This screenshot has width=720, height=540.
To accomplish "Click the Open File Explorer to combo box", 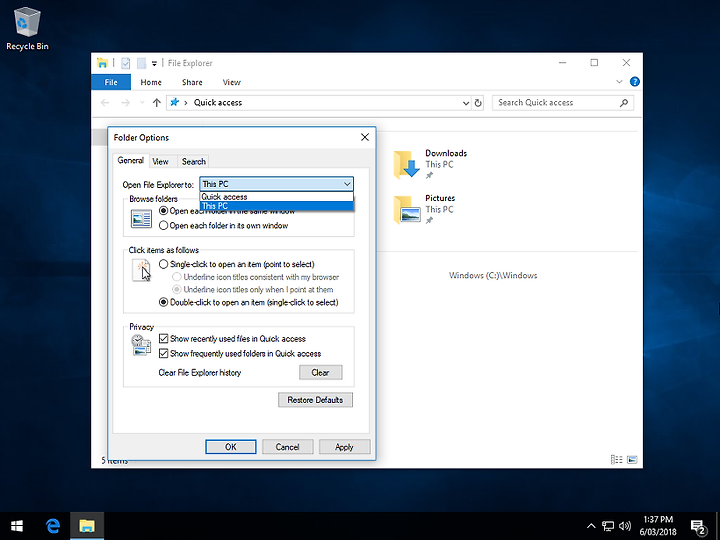I will click(276, 184).
